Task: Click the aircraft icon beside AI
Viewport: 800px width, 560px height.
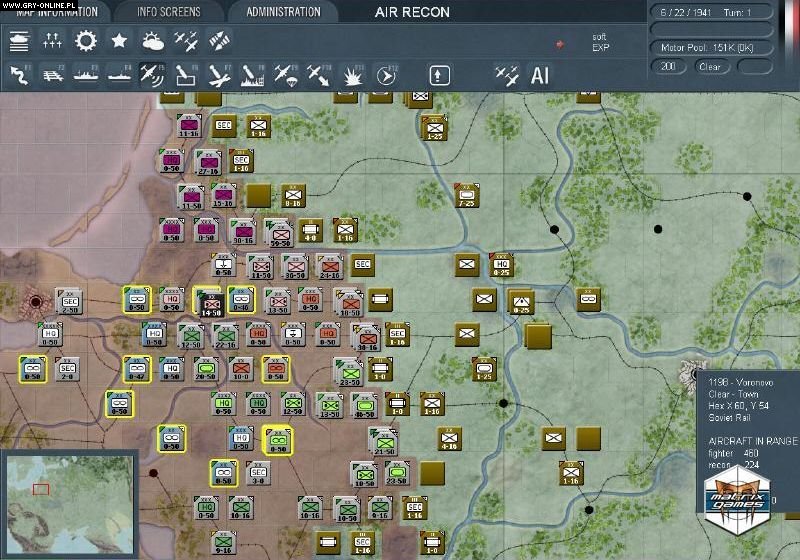Action: [507, 75]
